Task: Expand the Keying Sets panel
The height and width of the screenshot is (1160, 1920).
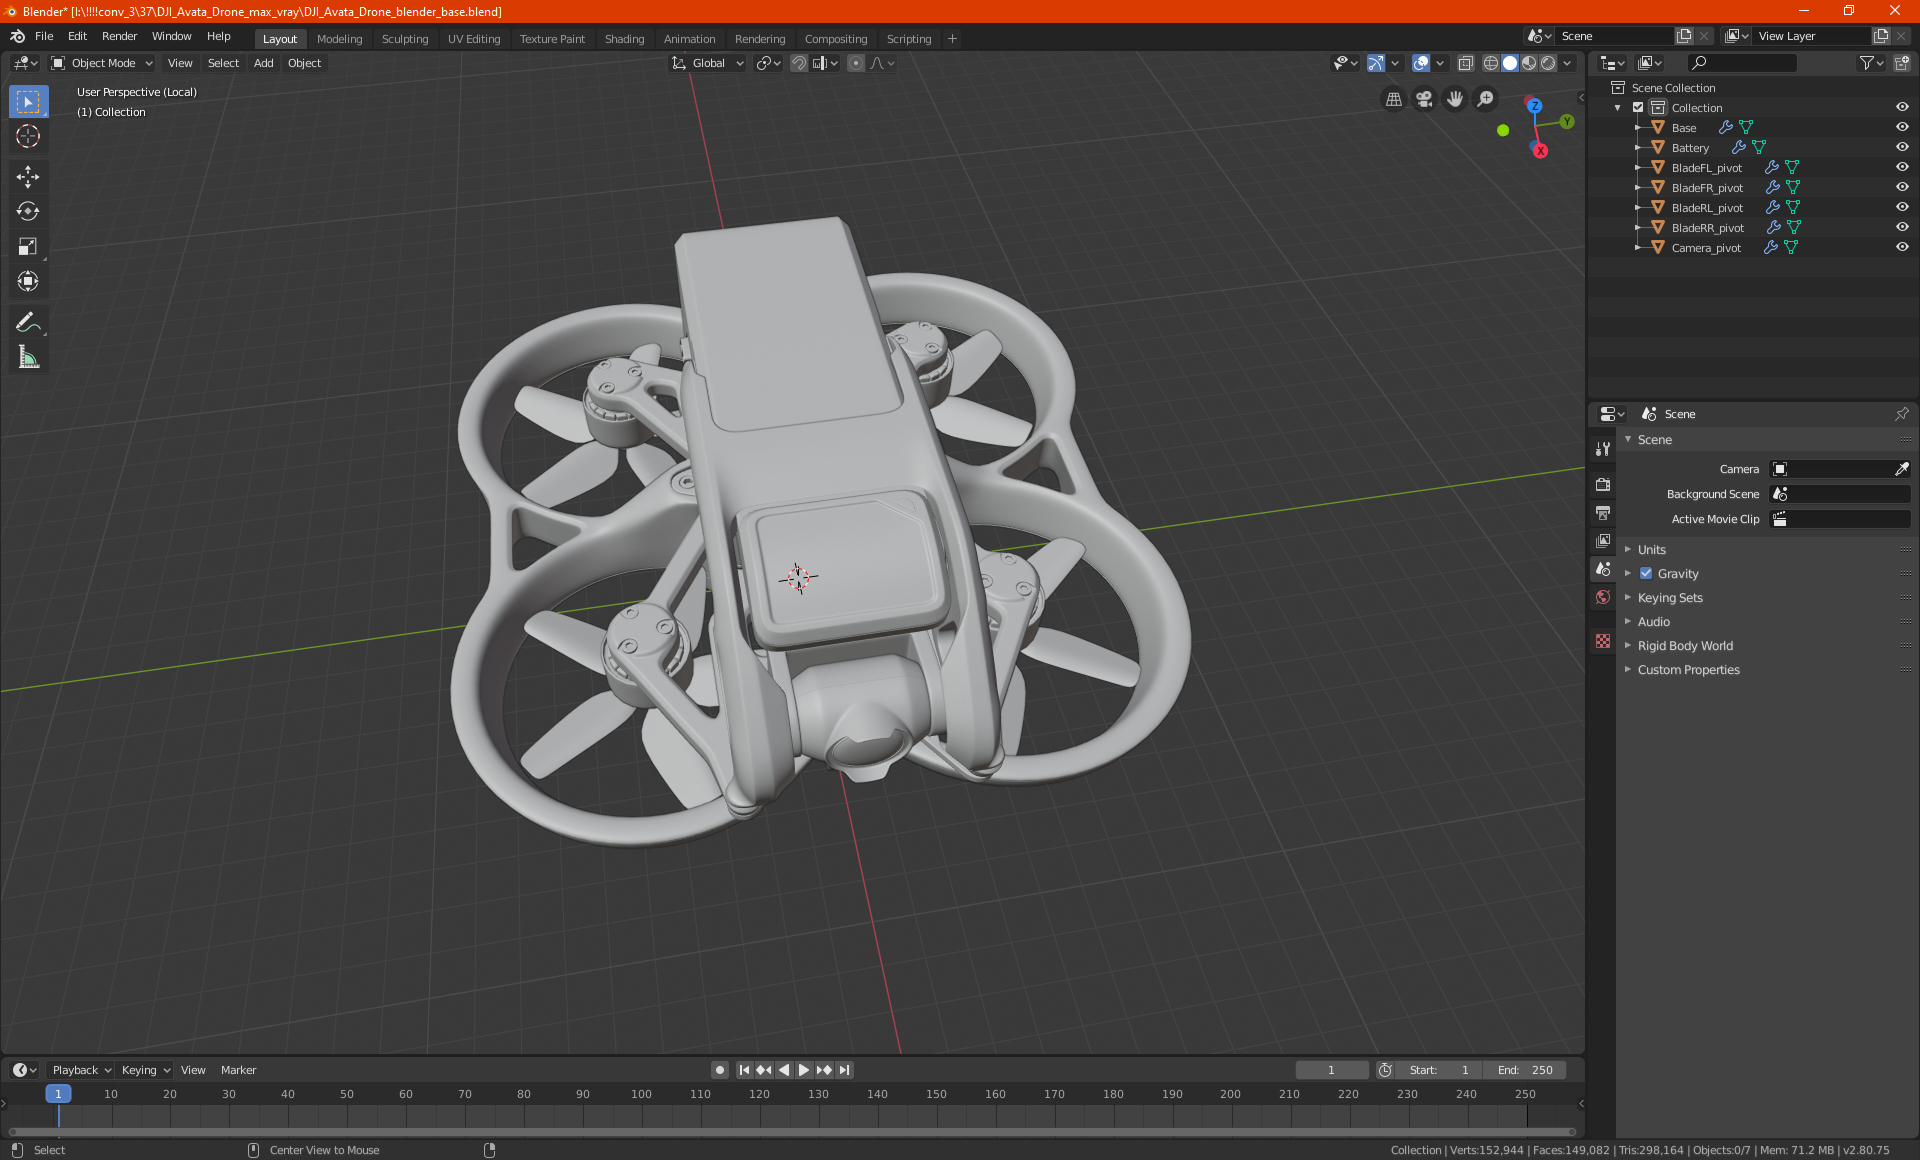Action: [1669, 598]
